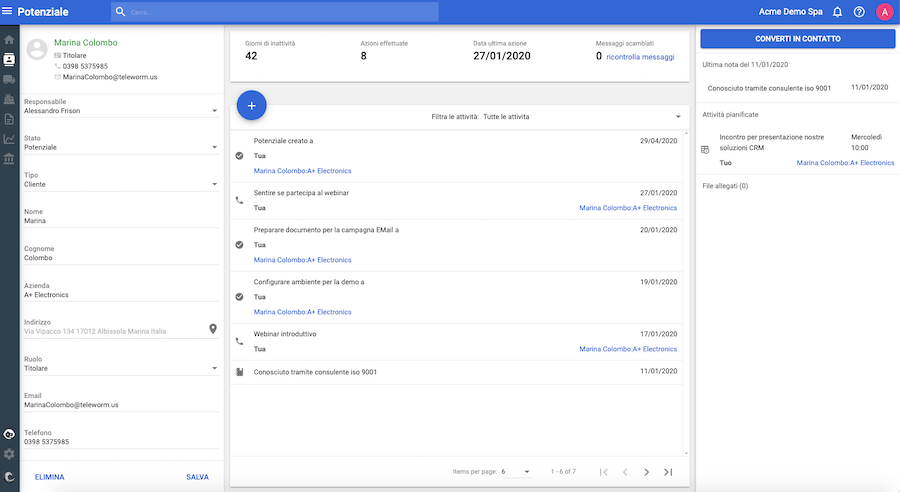Open Marina Colombo link on Sentire se partecipa row
Image resolution: width=900 pixels, height=492 pixels.
pyautogui.click(x=628, y=208)
